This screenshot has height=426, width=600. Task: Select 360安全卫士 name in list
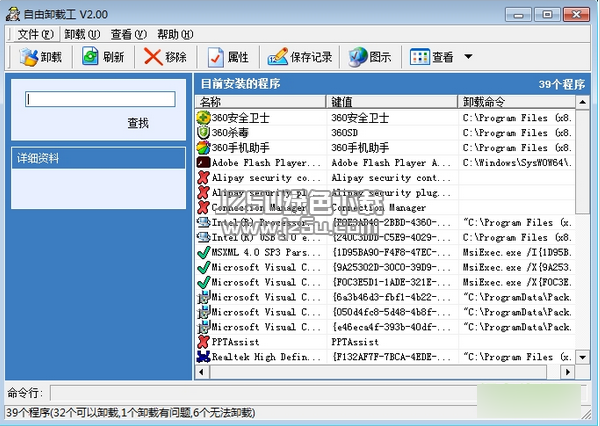[241, 118]
